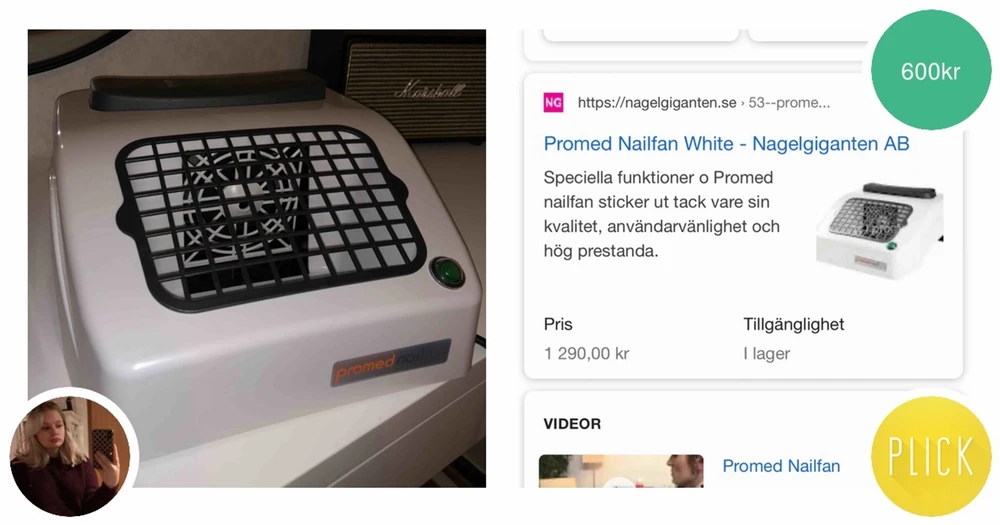Viewport: 1000px width, 525px height.
Task: Tap the yellow PLICK logo
Action: [932, 455]
